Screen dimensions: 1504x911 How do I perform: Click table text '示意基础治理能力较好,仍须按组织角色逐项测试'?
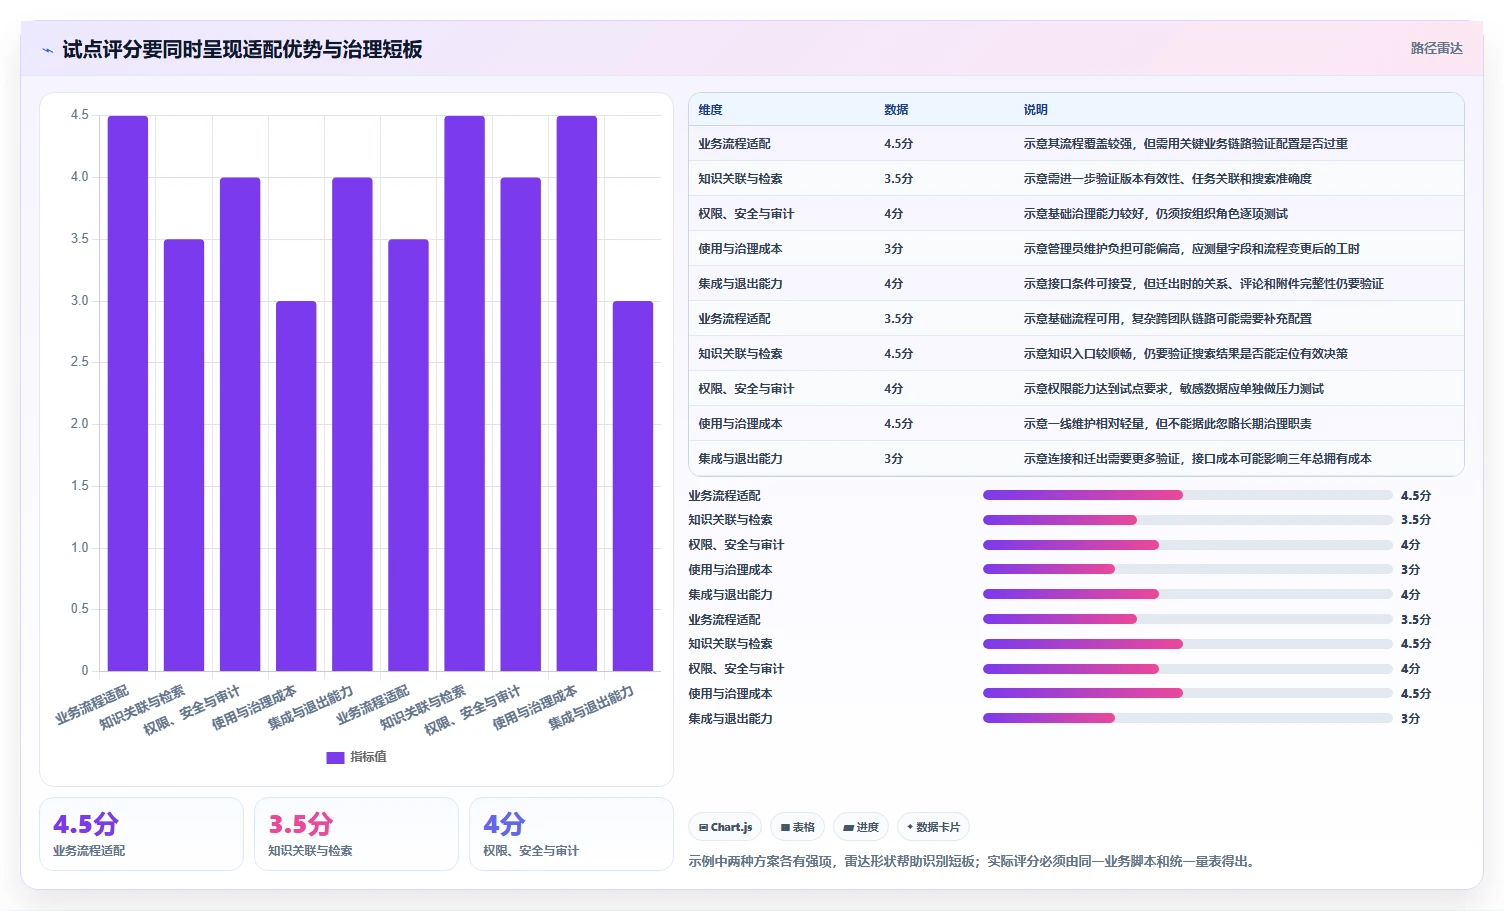pos(1155,214)
